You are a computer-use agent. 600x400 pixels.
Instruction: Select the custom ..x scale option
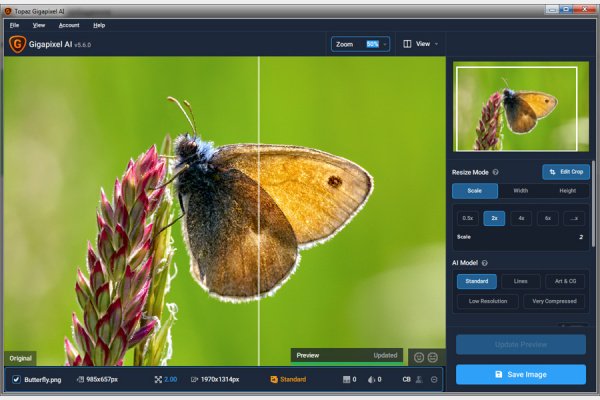click(x=574, y=218)
